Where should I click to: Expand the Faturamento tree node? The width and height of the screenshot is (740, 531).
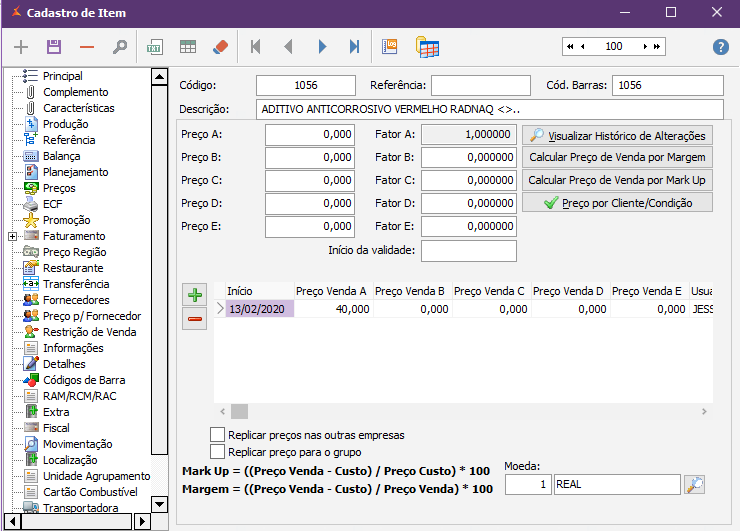(13, 236)
